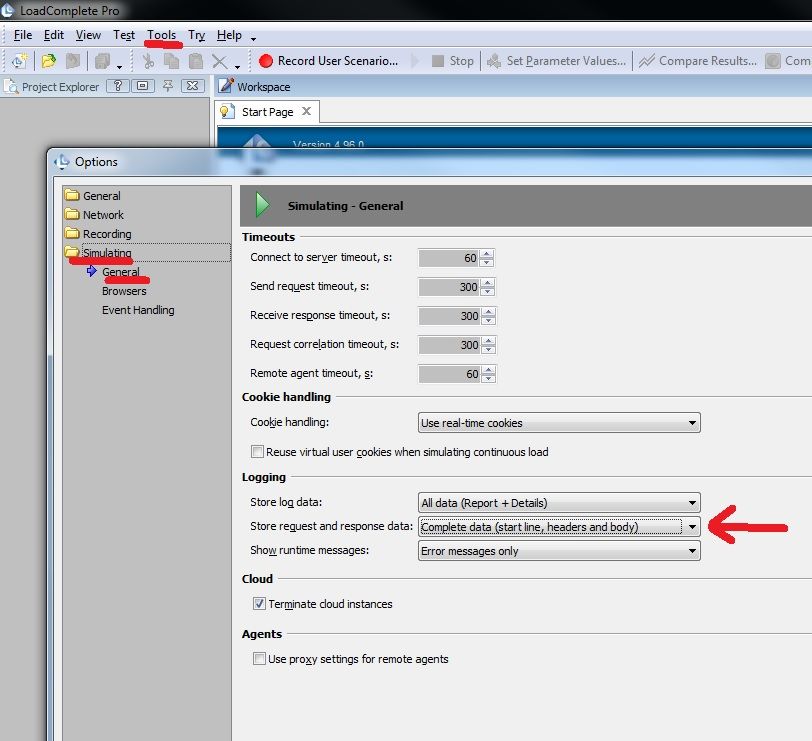
Task: Click the Project Explorer help icon
Action: (116, 86)
